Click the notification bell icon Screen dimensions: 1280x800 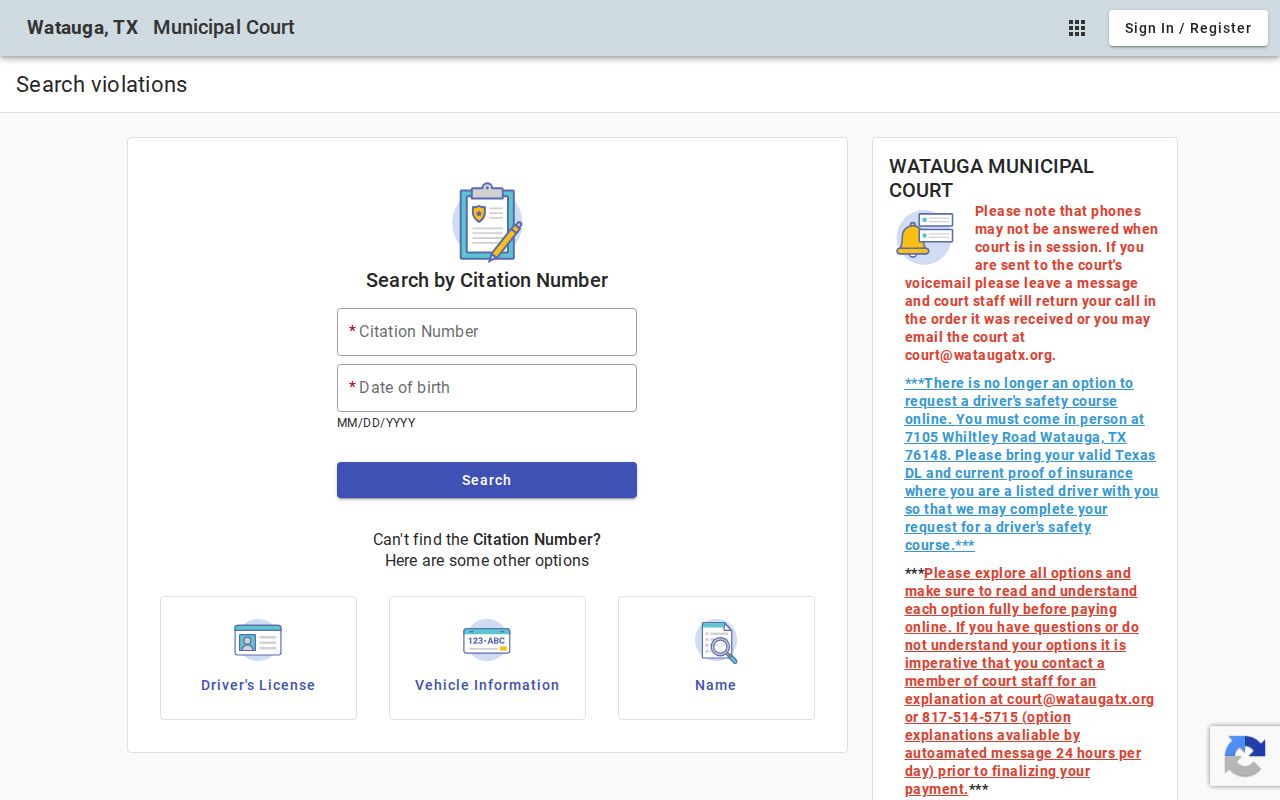tap(924, 237)
